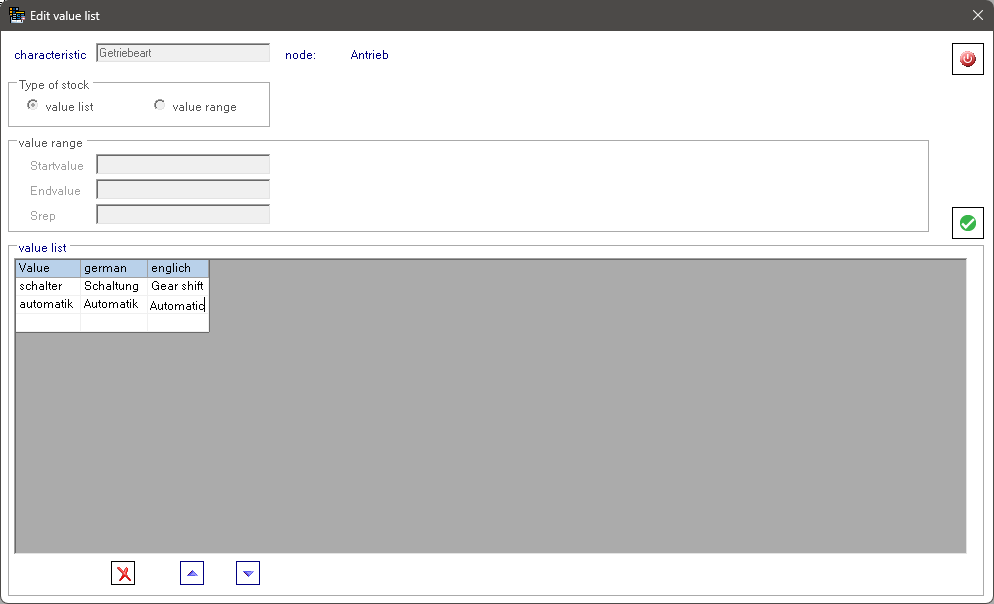
Task: Select the schalter value cell
Action: point(48,286)
